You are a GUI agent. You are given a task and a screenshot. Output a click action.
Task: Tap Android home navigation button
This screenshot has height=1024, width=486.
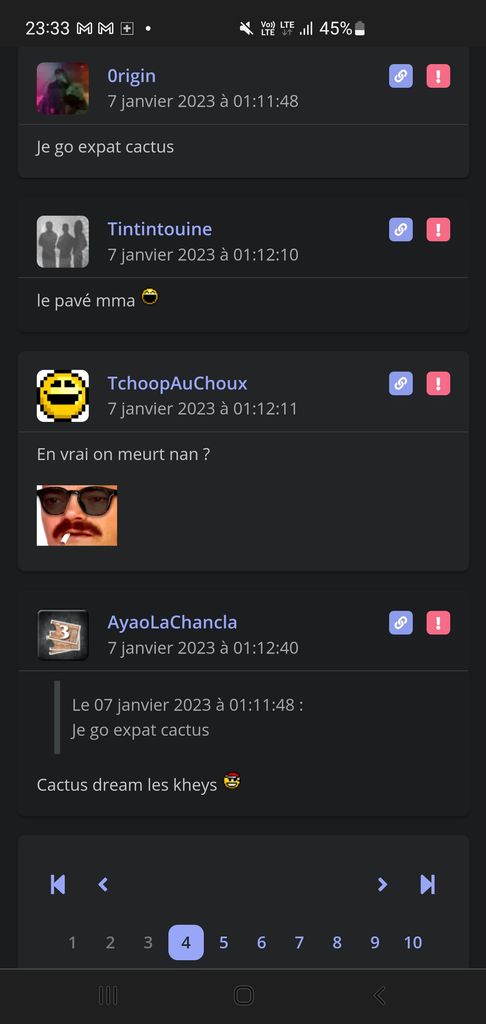[243, 995]
